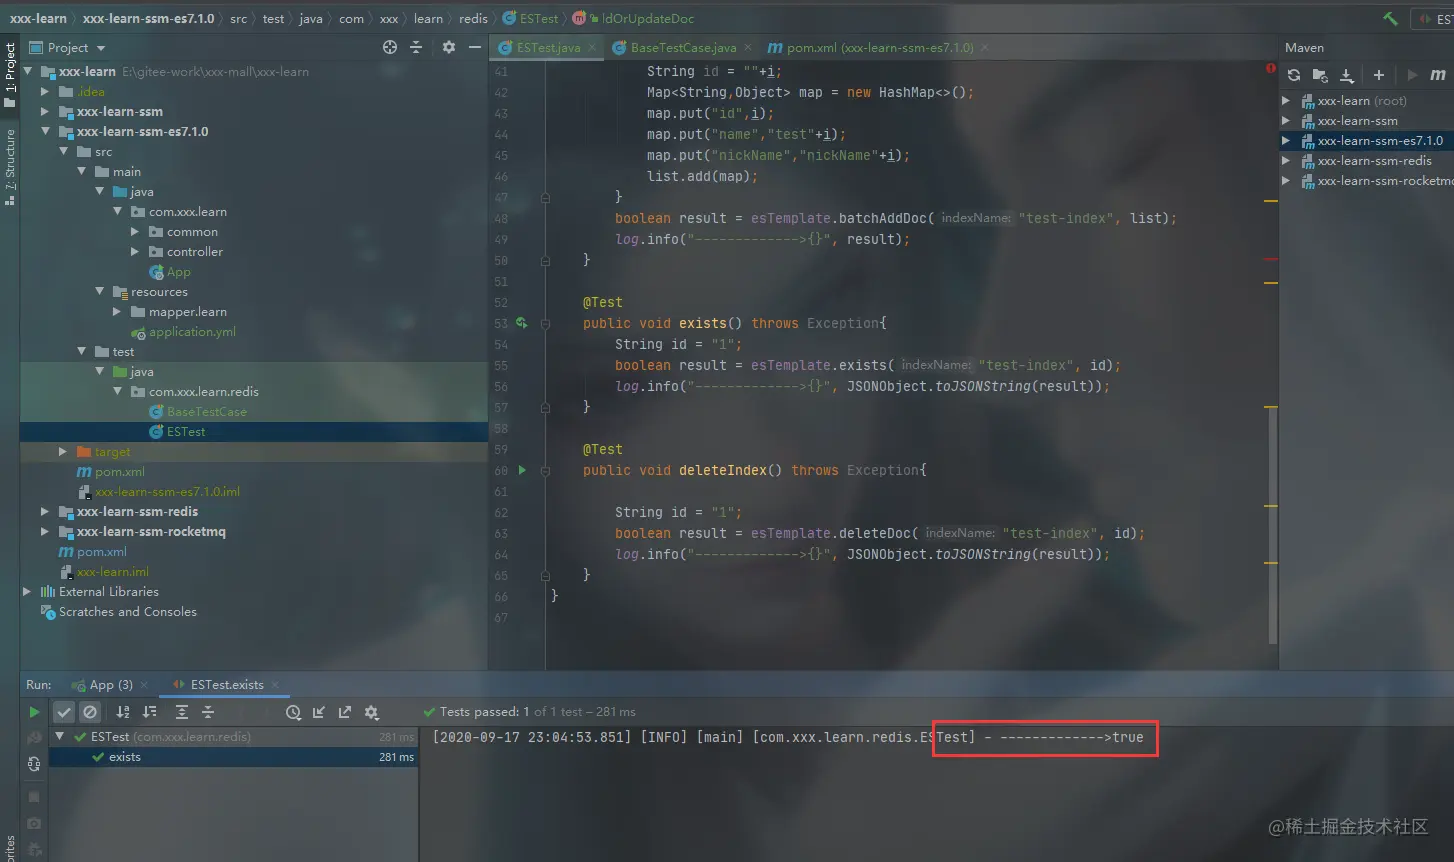
Task: Locate current file in Project panel
Action: [x=390, y=47]
